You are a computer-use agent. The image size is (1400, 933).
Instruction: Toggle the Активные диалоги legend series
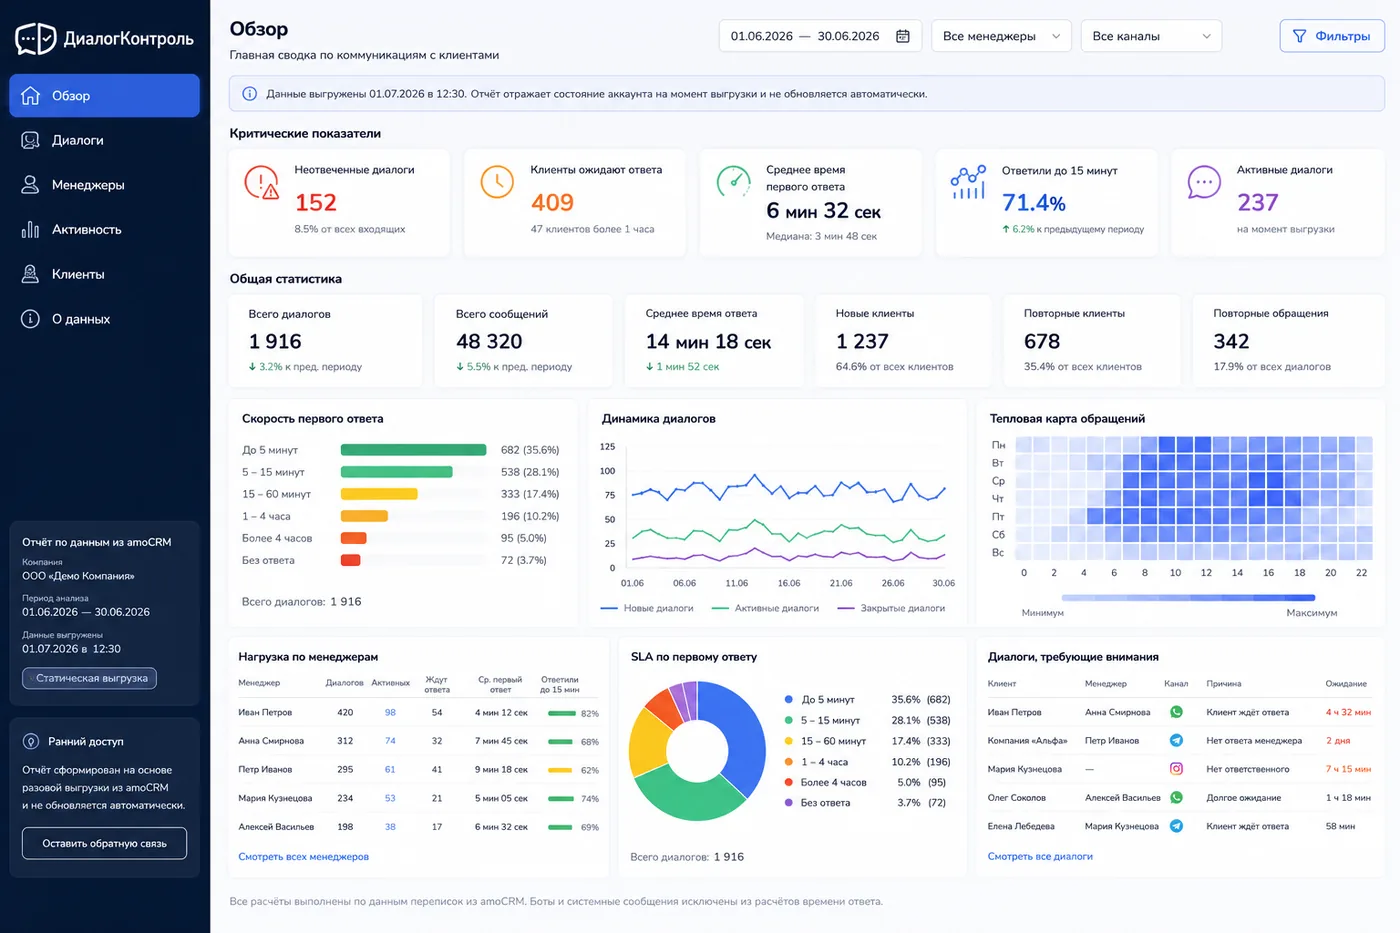pyautogui.click(x=765, y=608)
